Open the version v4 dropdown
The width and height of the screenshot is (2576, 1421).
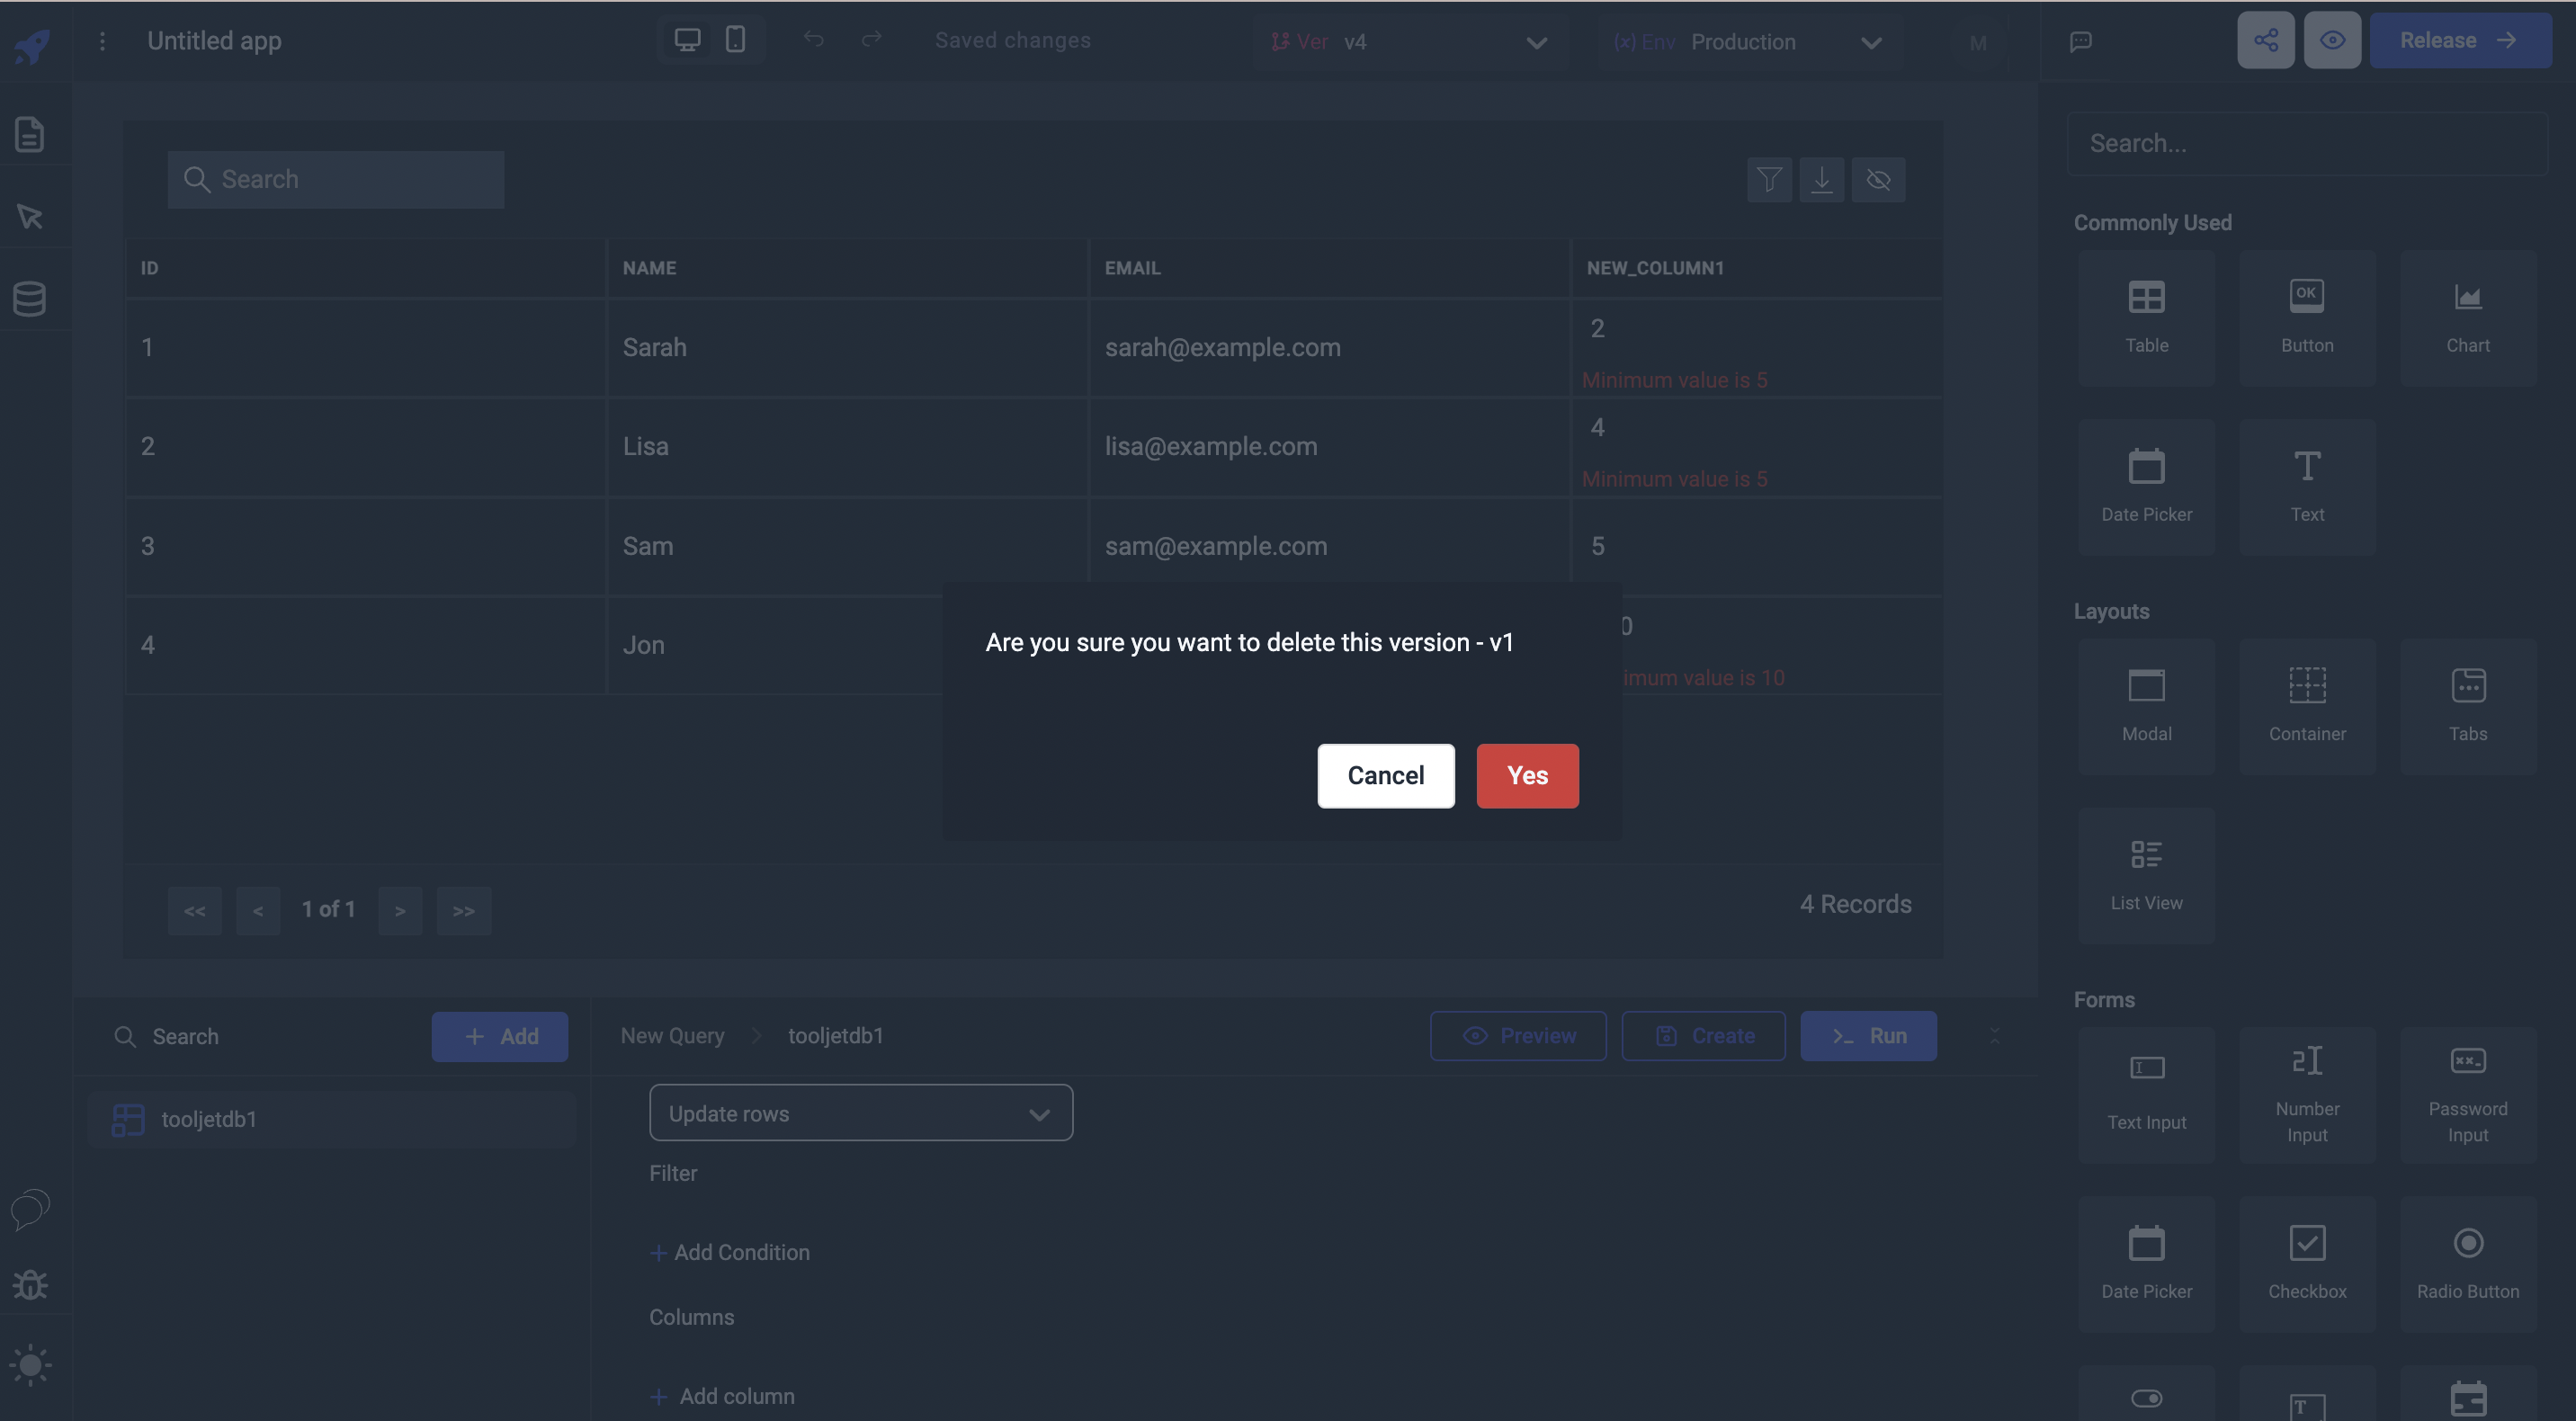1537,42
